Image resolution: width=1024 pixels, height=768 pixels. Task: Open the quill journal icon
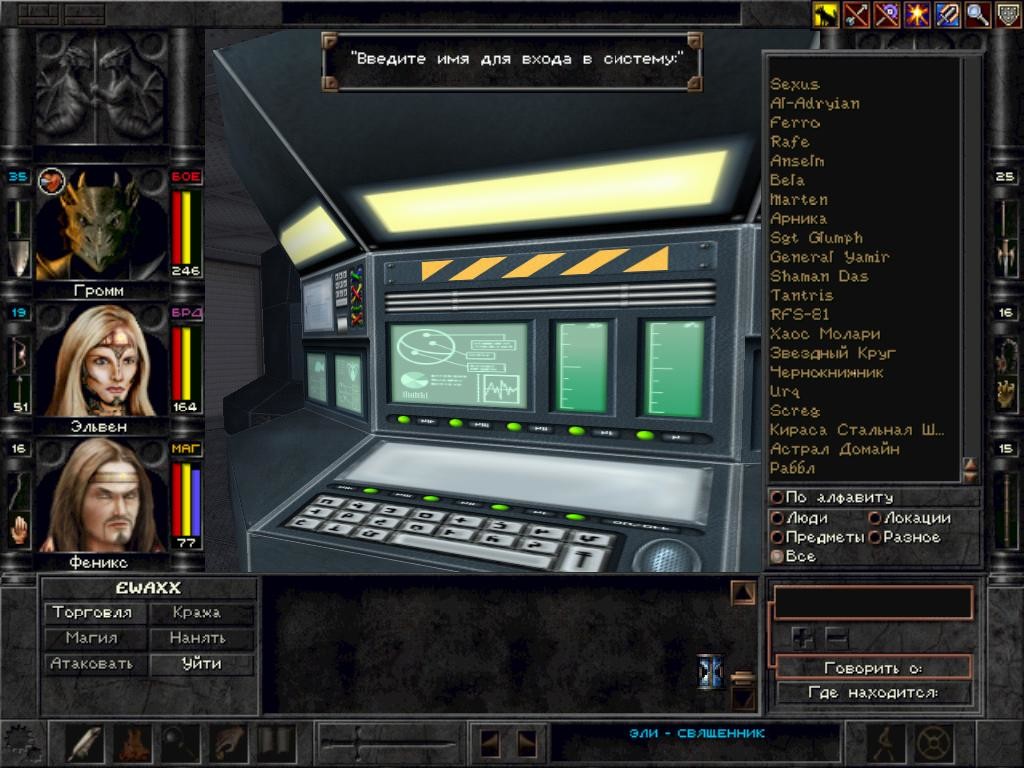pos(85,743)
